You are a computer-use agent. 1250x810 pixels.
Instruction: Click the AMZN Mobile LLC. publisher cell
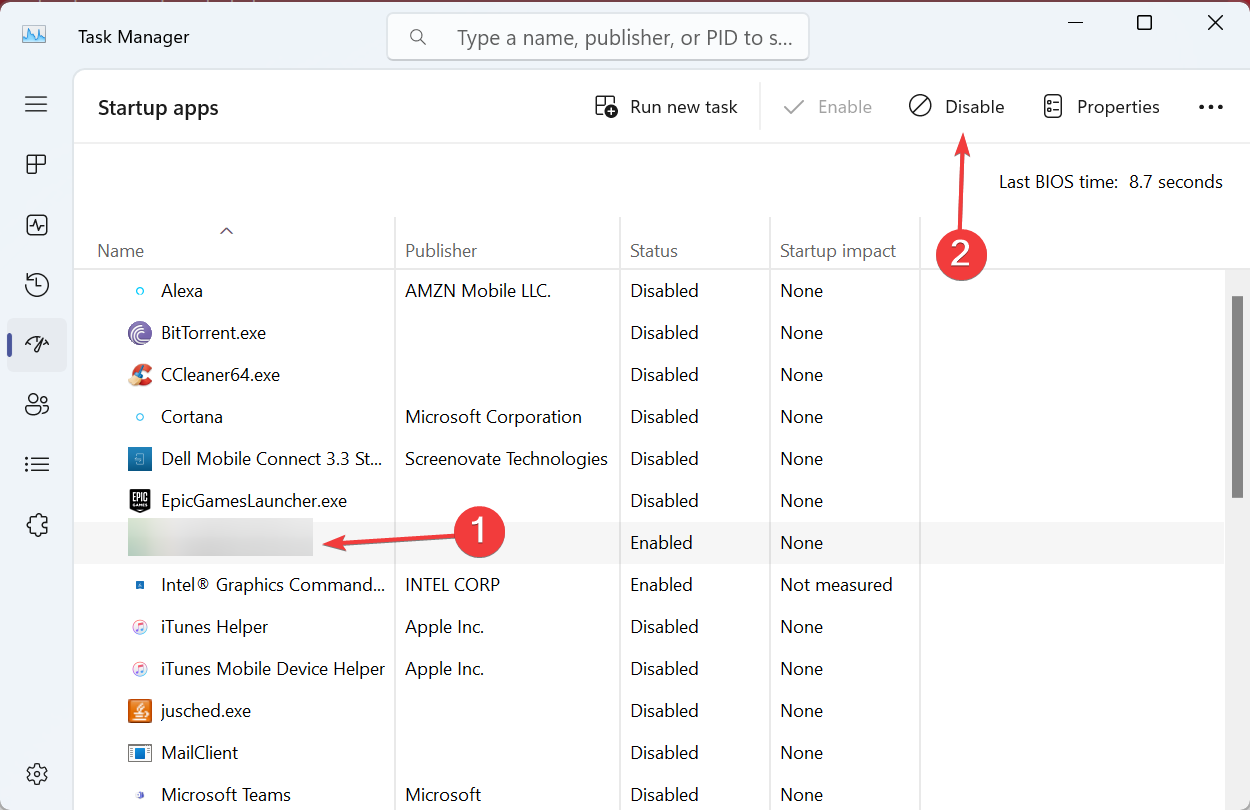pyautogui.click(x=478, y=291)
